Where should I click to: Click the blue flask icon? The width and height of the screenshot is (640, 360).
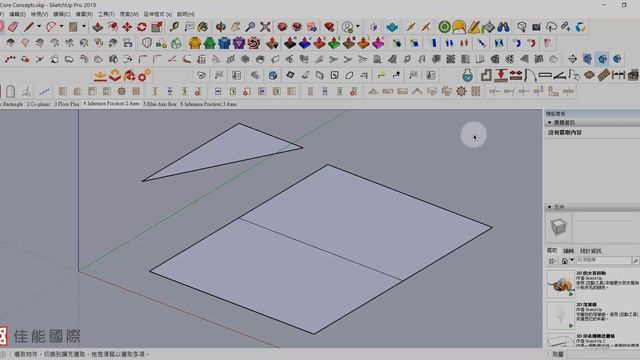[x=468, y=75]
